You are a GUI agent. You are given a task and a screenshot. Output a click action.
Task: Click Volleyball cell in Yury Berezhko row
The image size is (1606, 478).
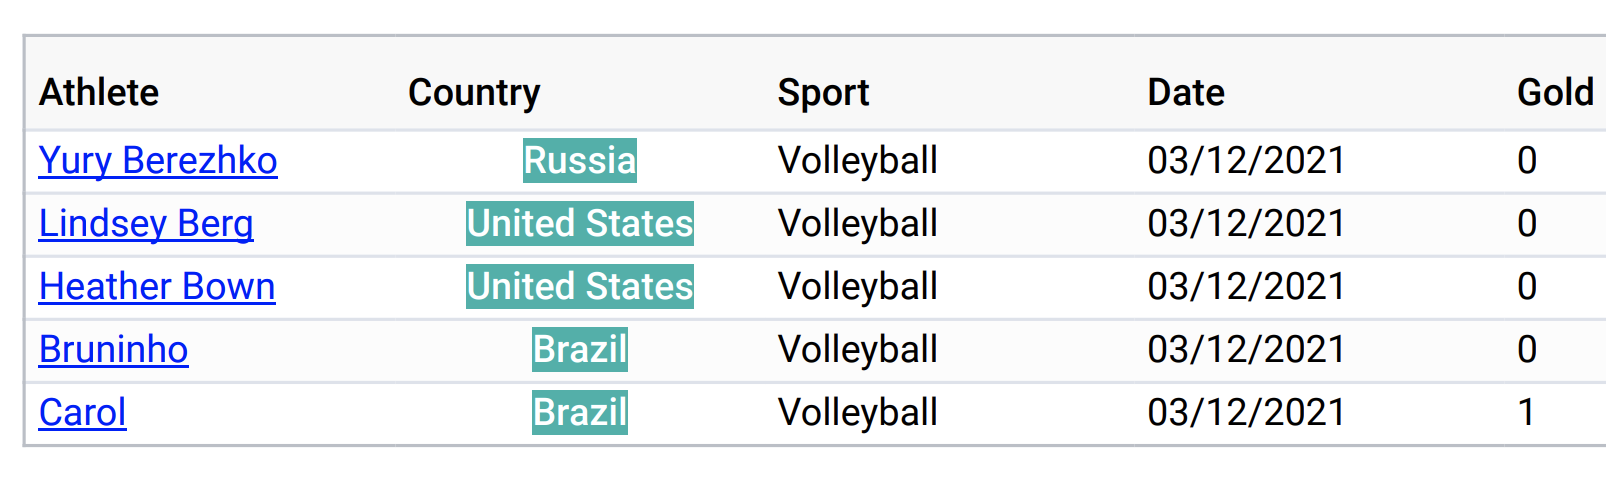(858, 161)
